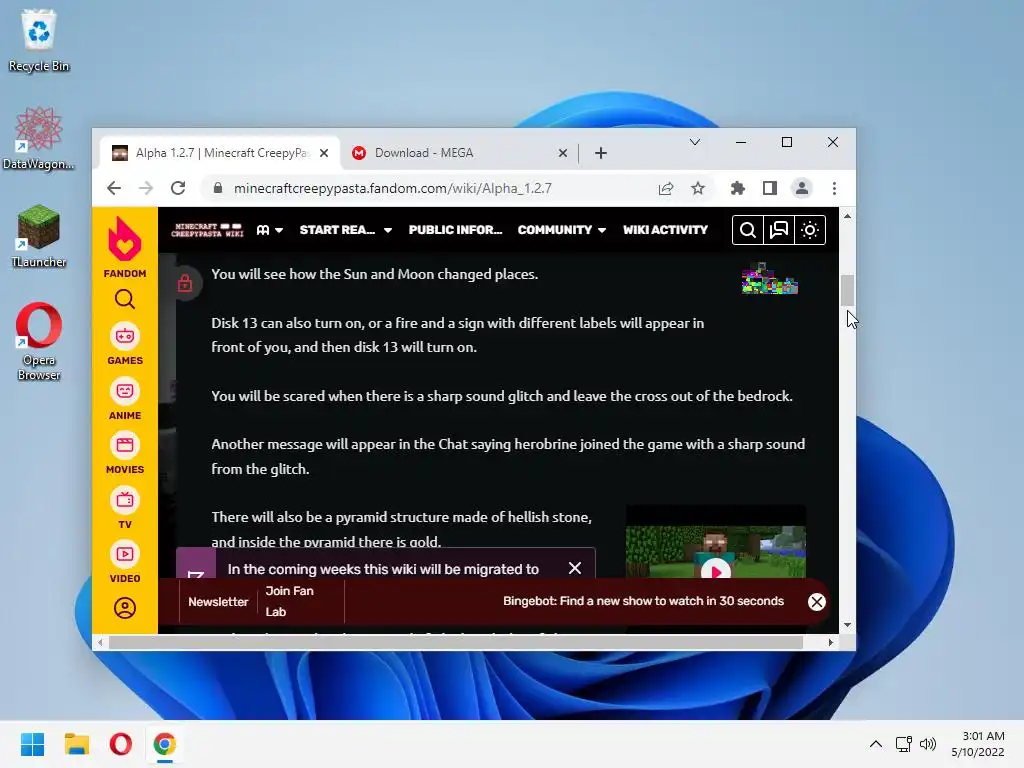Click the Chrome taskbar icon
1024x768 pixels.
coord(165,744)
